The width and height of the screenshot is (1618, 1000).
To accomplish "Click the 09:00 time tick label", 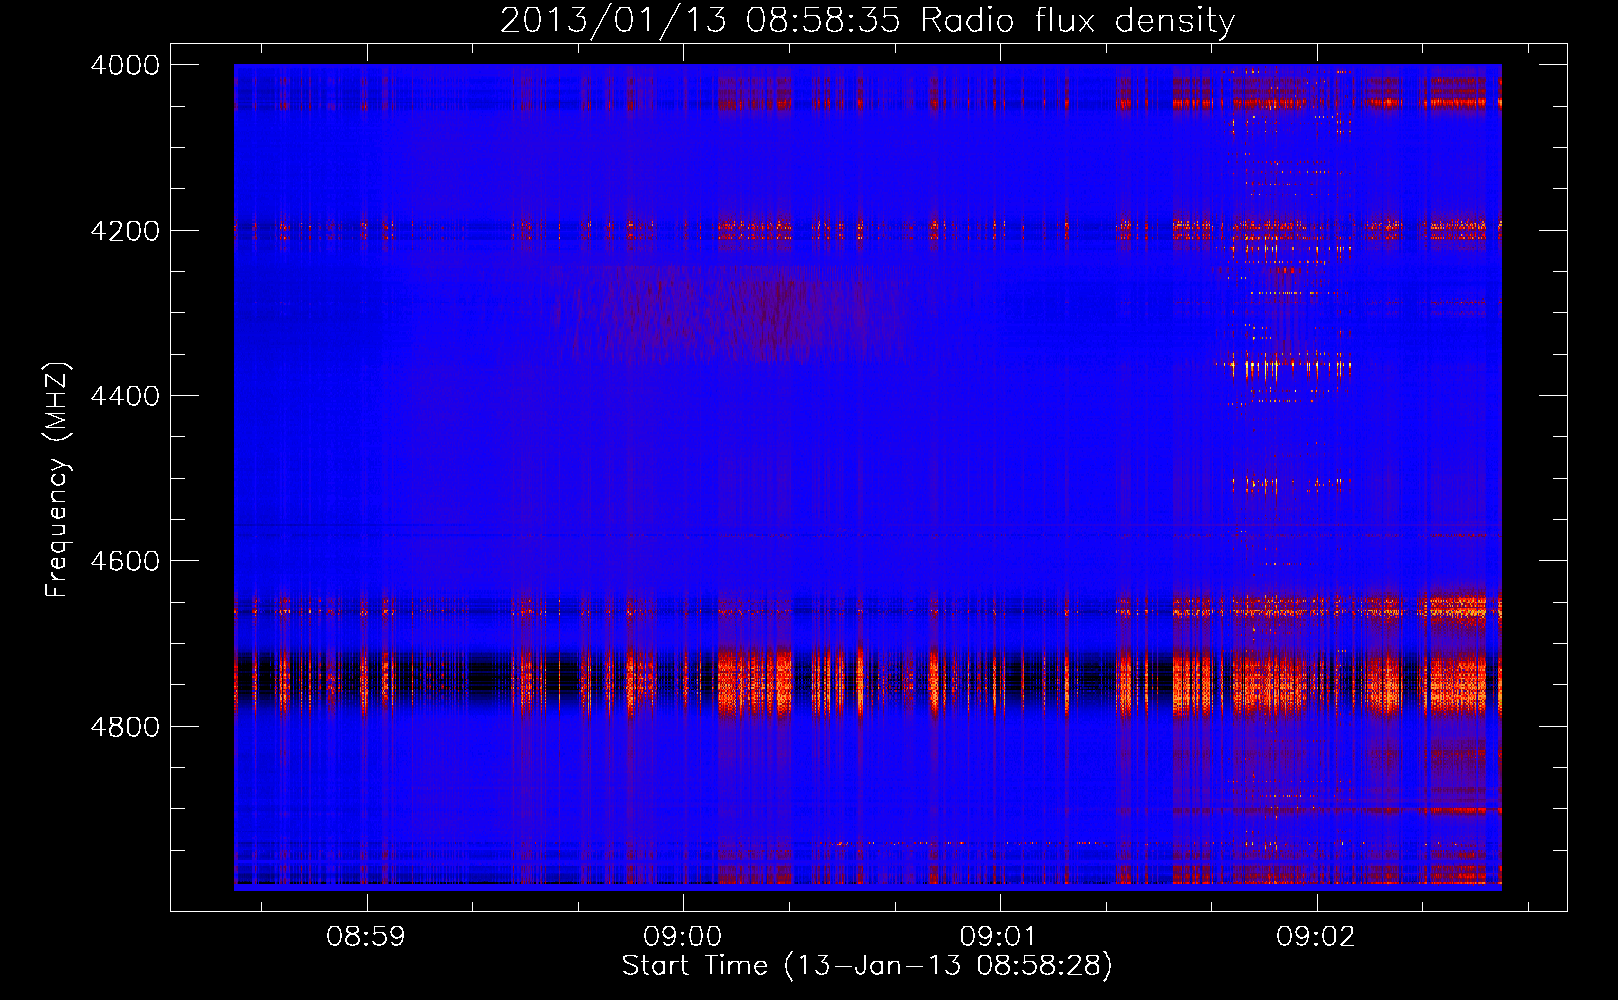I will 683,937.
